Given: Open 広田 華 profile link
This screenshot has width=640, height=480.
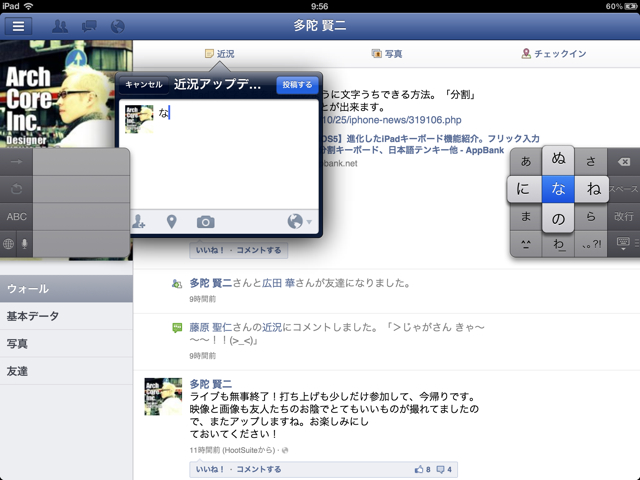Looking at the screenshot, I should [278, 283].
